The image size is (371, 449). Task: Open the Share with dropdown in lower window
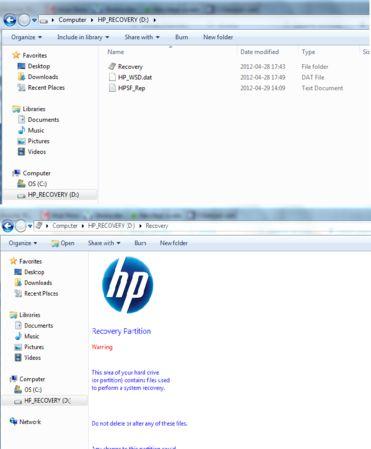[104, 243]
